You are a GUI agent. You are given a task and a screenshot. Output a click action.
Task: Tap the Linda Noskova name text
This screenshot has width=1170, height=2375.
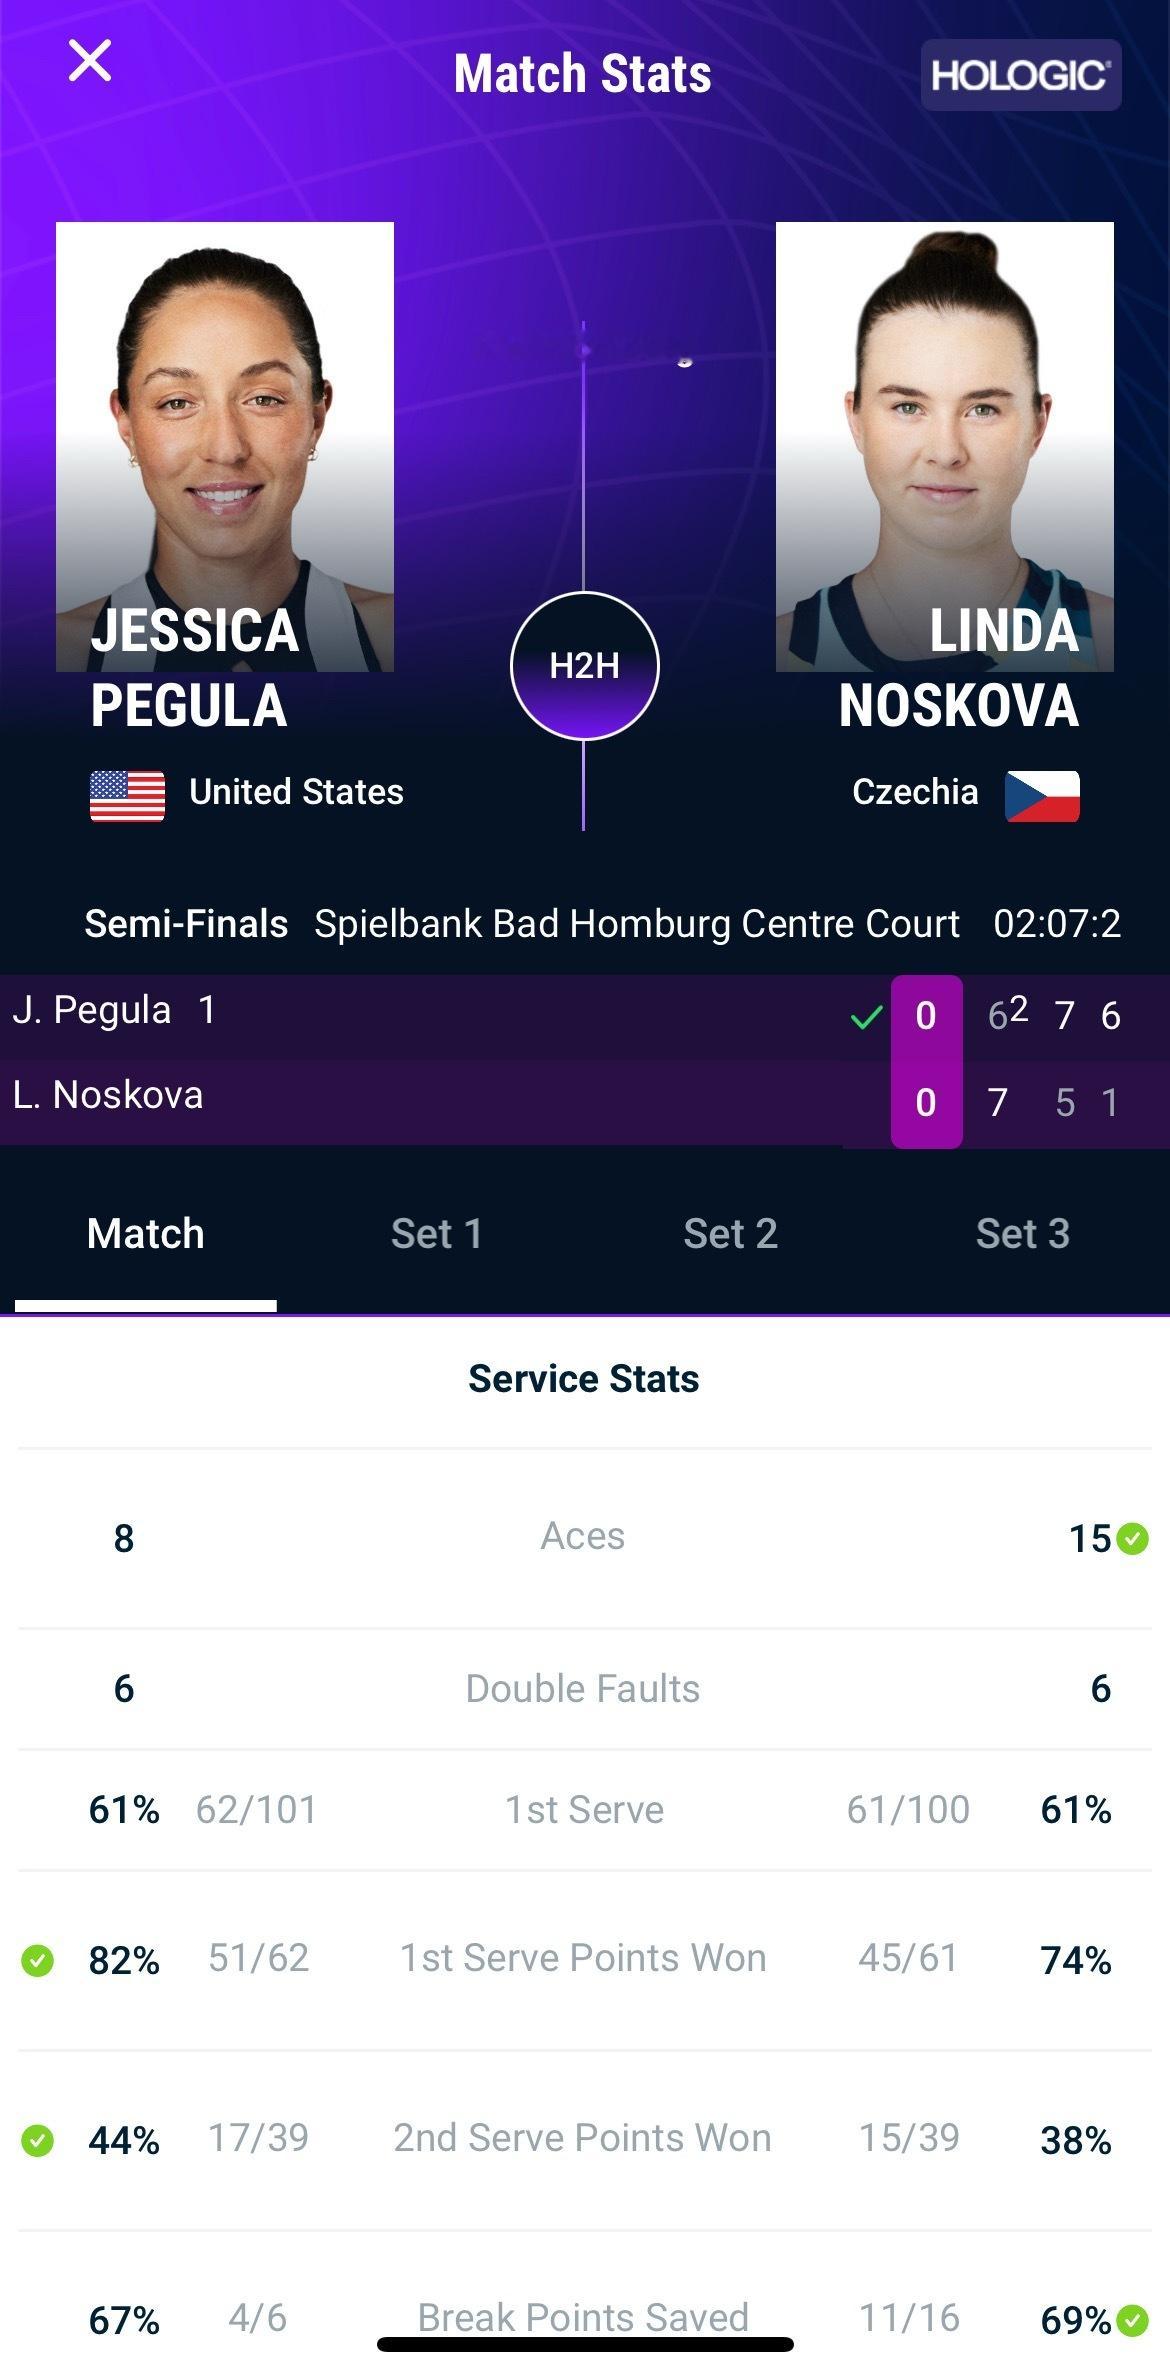(958, 668)
